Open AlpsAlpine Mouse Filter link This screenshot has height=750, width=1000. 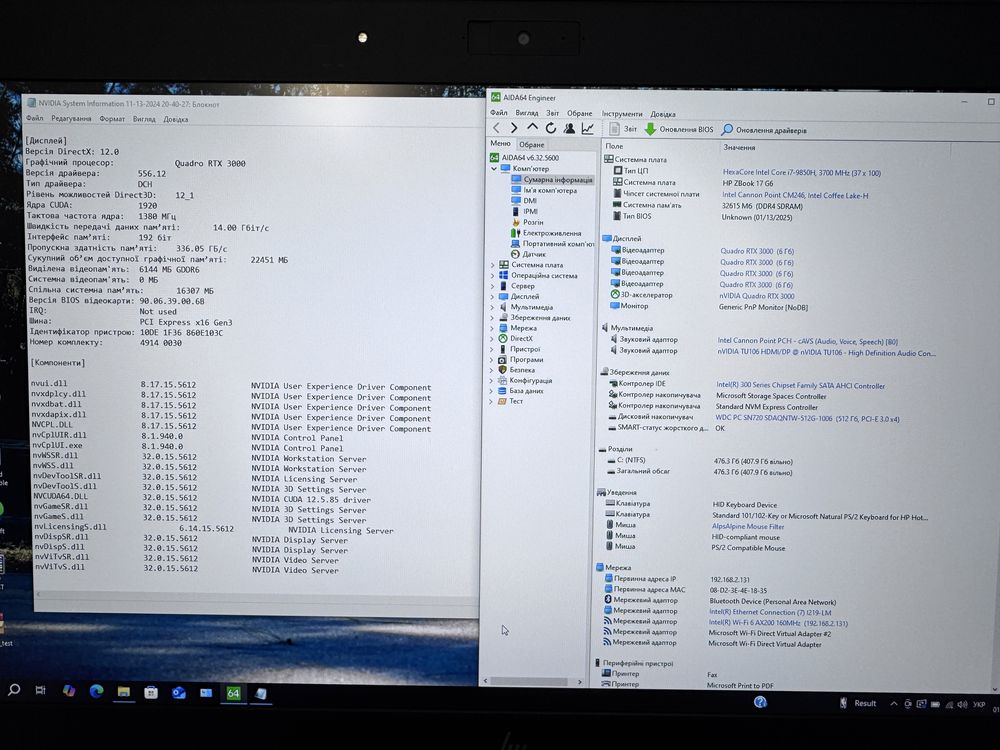coord(748,527)
